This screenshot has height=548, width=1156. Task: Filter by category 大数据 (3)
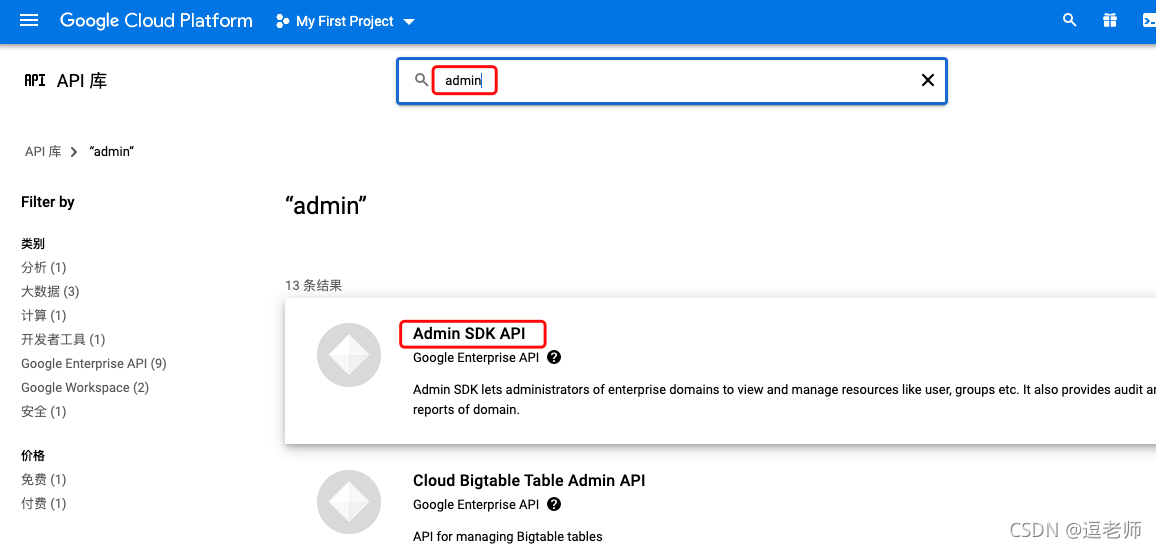coord(50,291)
